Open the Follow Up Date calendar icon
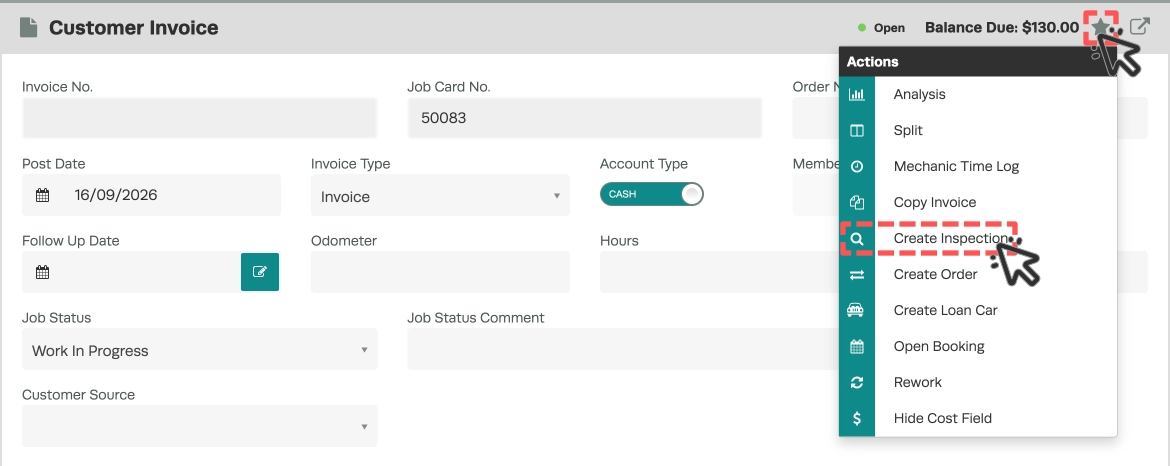Screen dimensions: 1170x466 pos(43,272)
